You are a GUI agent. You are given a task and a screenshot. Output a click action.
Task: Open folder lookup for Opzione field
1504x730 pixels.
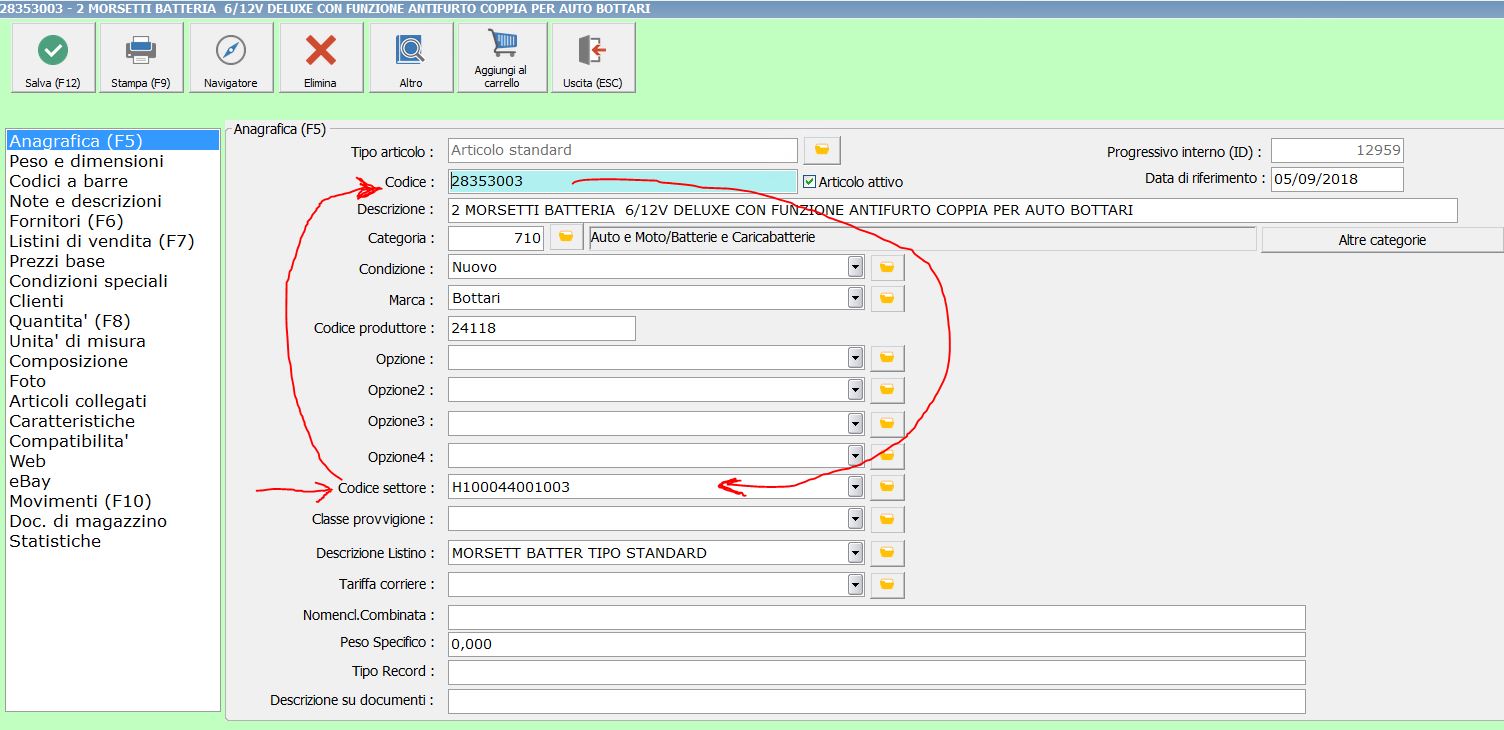pos(887,358)
